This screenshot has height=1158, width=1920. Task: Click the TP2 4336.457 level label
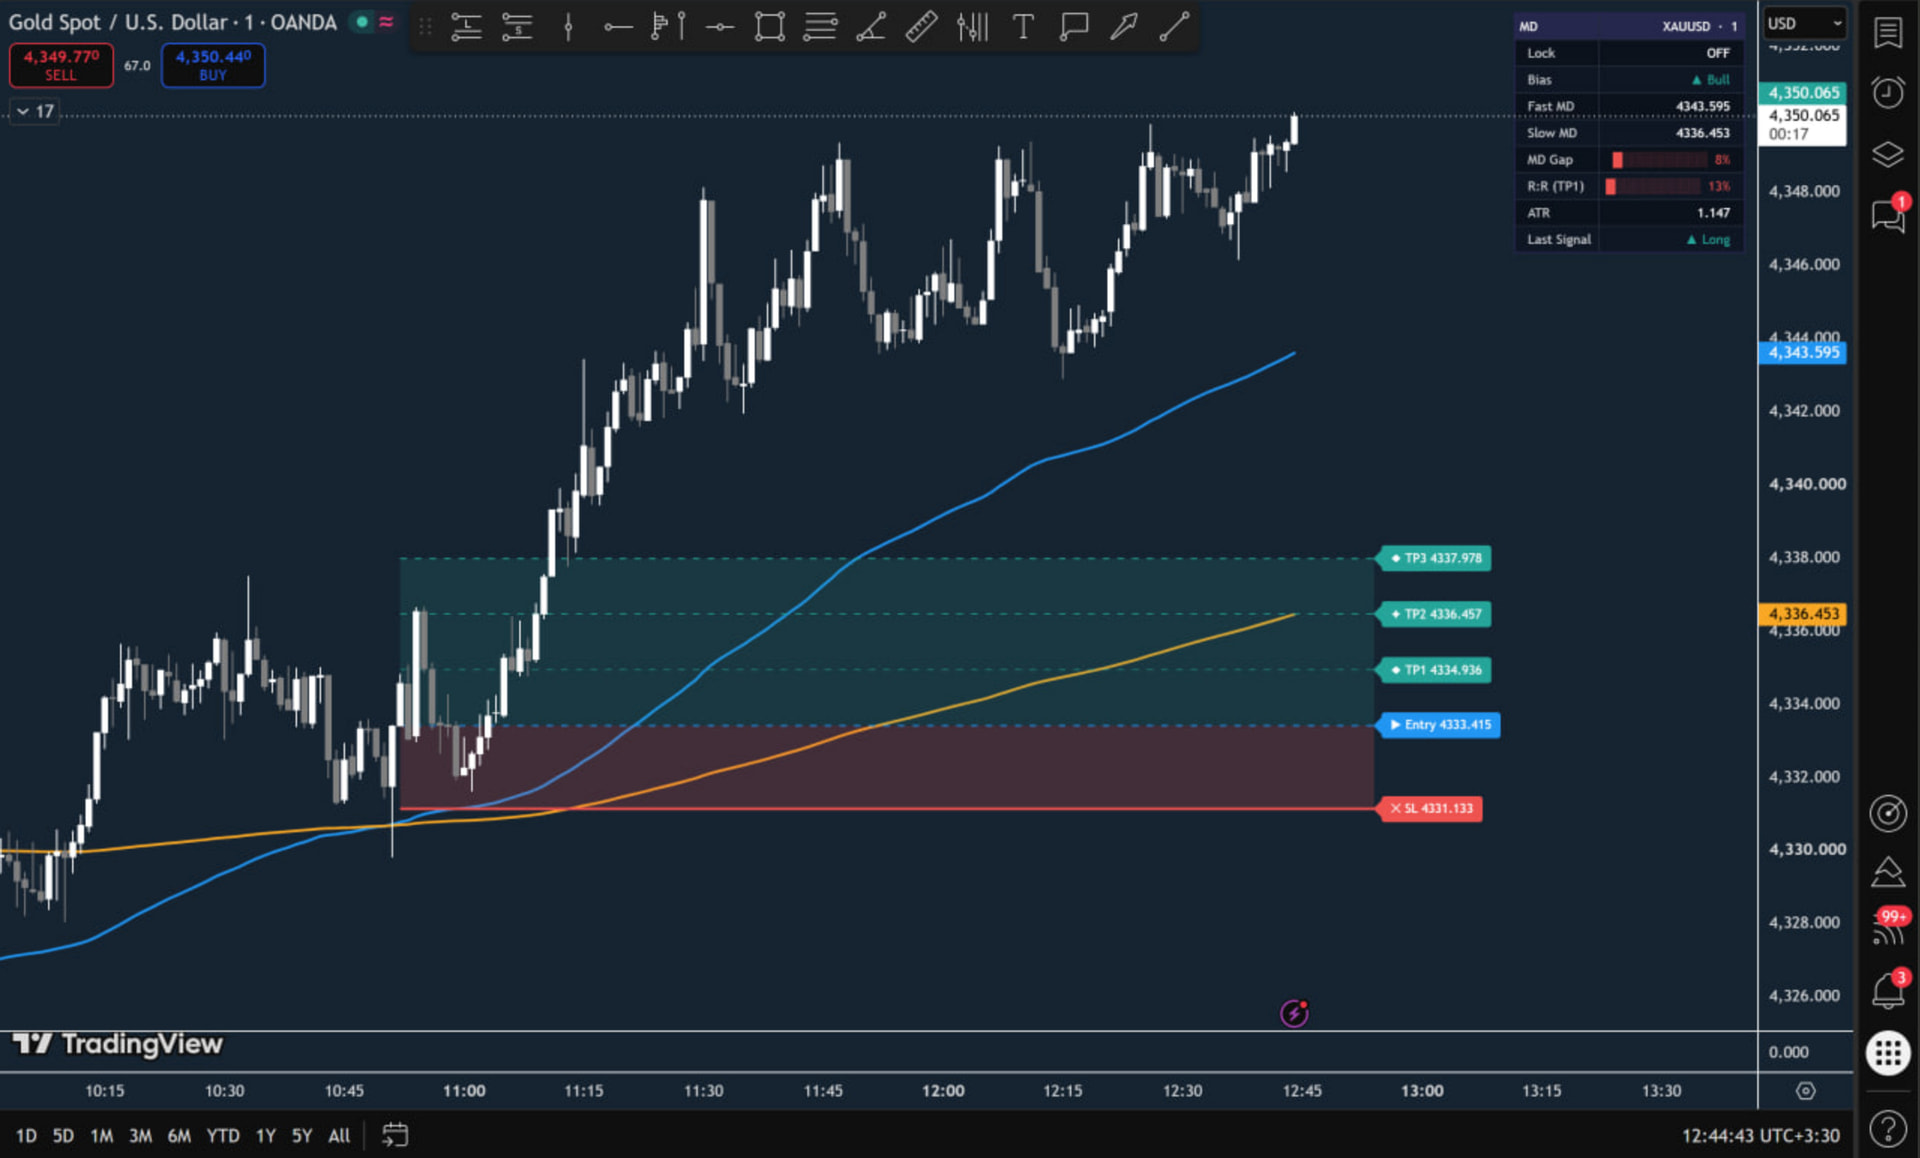(1435, 614)
